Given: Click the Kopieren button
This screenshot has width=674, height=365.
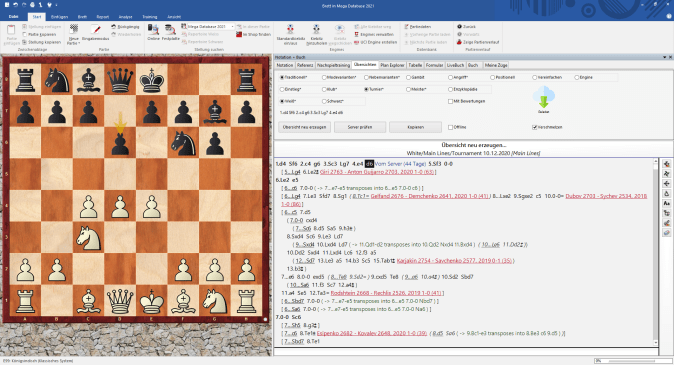Looking at the screenshot, I should tap(415, 127).
